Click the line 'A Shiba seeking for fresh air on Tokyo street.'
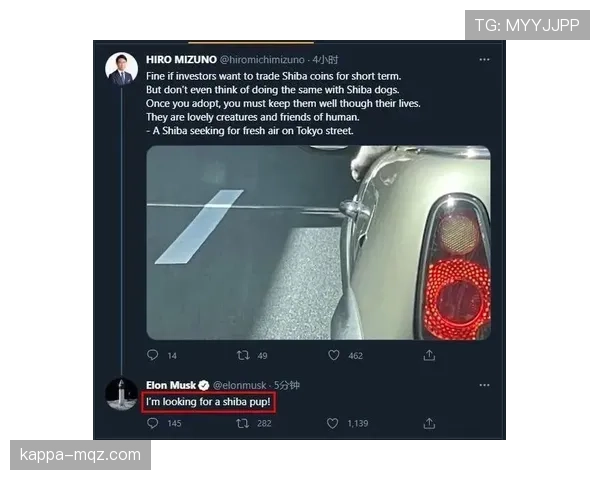Viewport: 600px width, 480px height. [249, 131]
